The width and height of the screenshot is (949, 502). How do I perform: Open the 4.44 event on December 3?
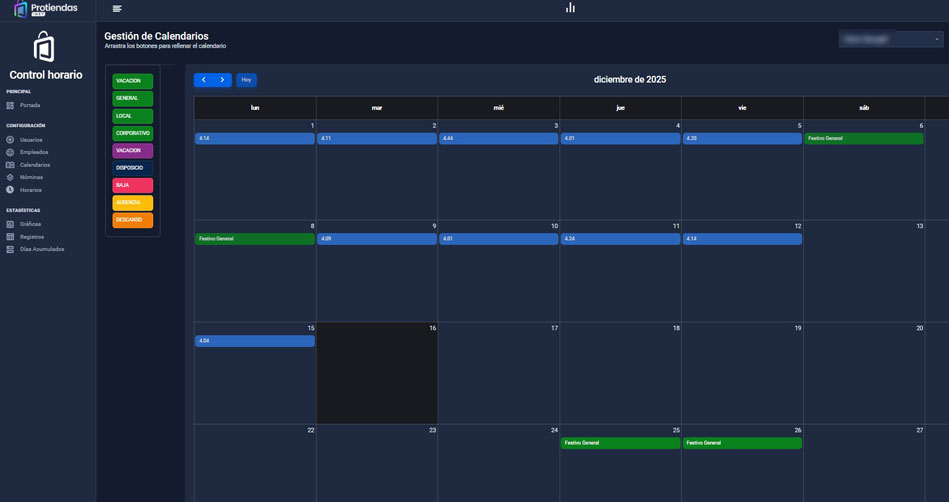pos(499,139)
